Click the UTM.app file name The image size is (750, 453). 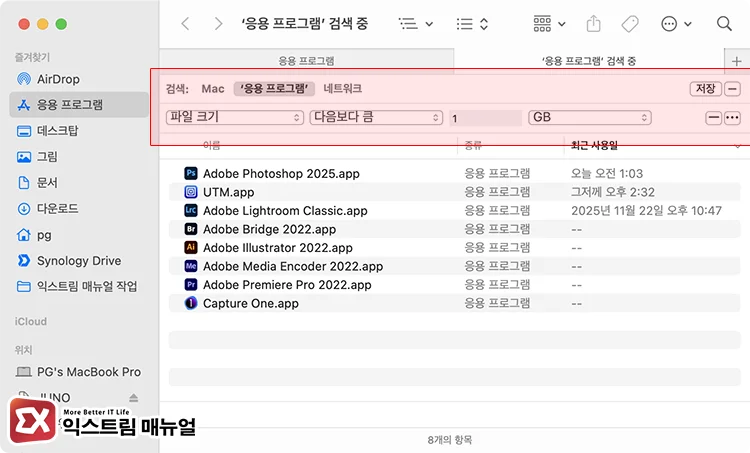[x=229, y=192]
